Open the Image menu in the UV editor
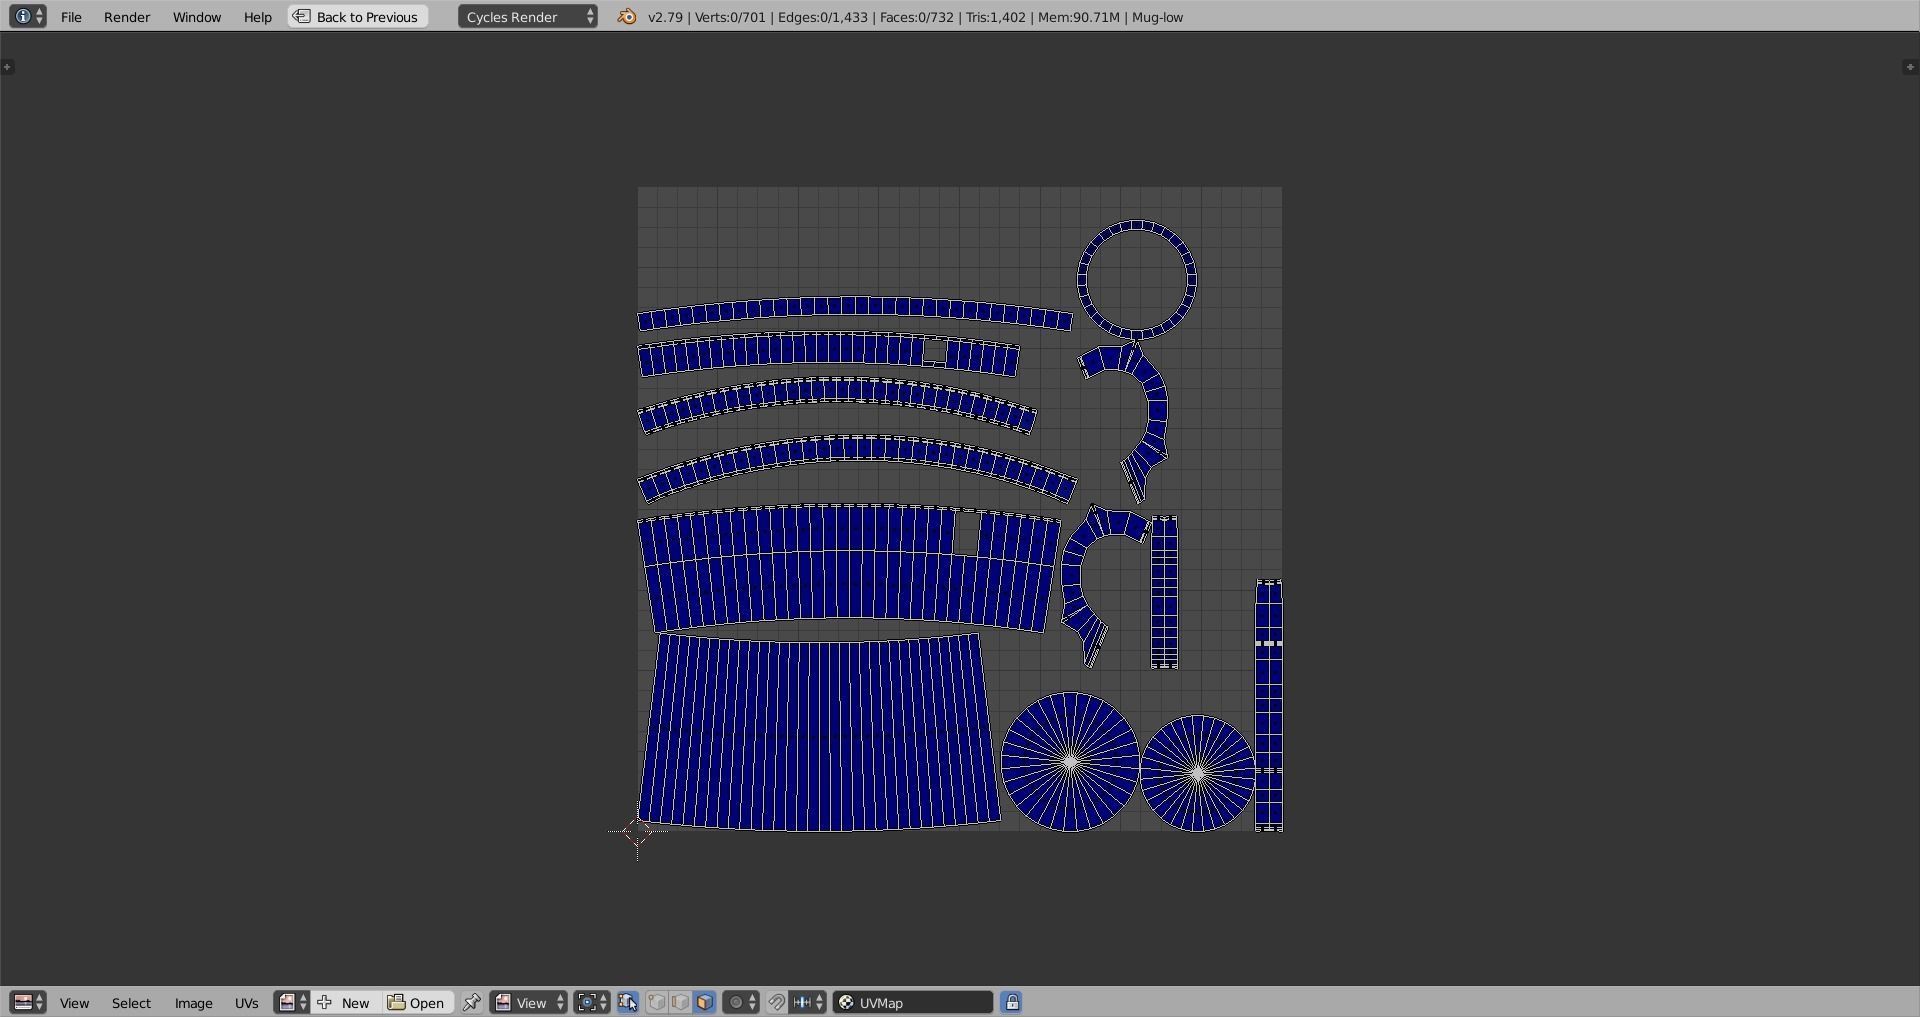 193,1003
